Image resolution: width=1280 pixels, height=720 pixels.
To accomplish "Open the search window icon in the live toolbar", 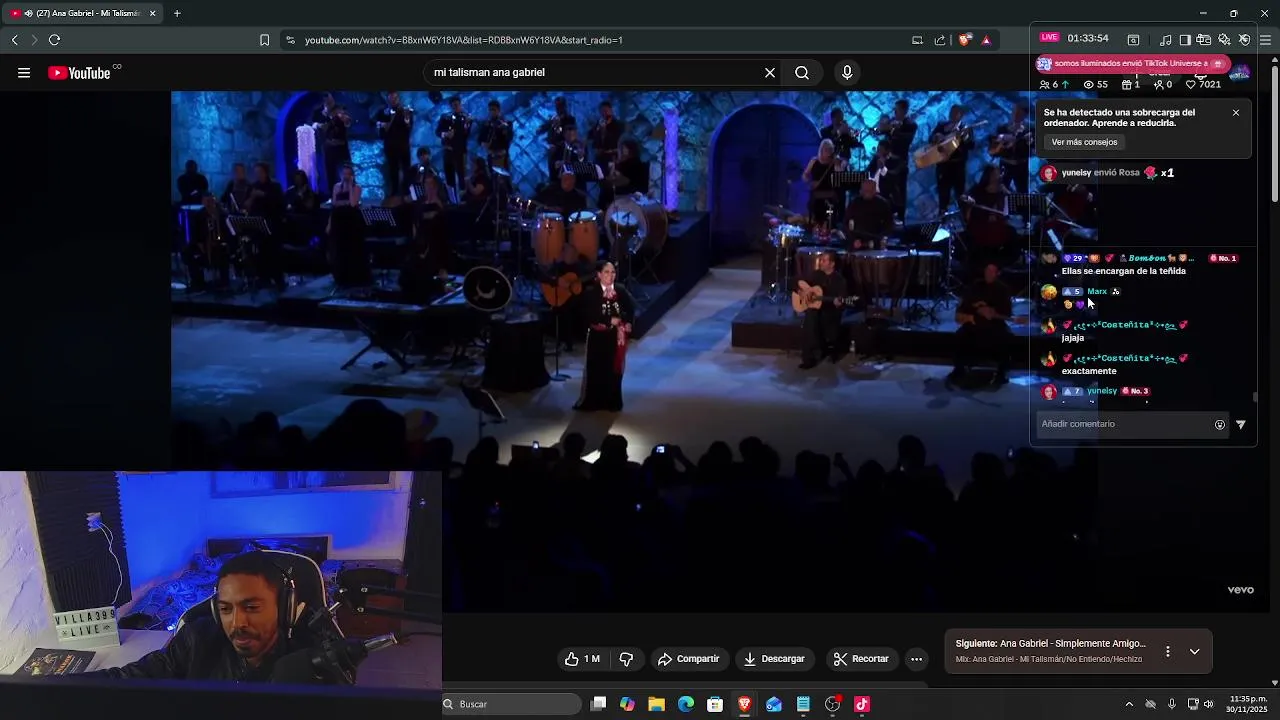I will click(x=1133, y=40).
